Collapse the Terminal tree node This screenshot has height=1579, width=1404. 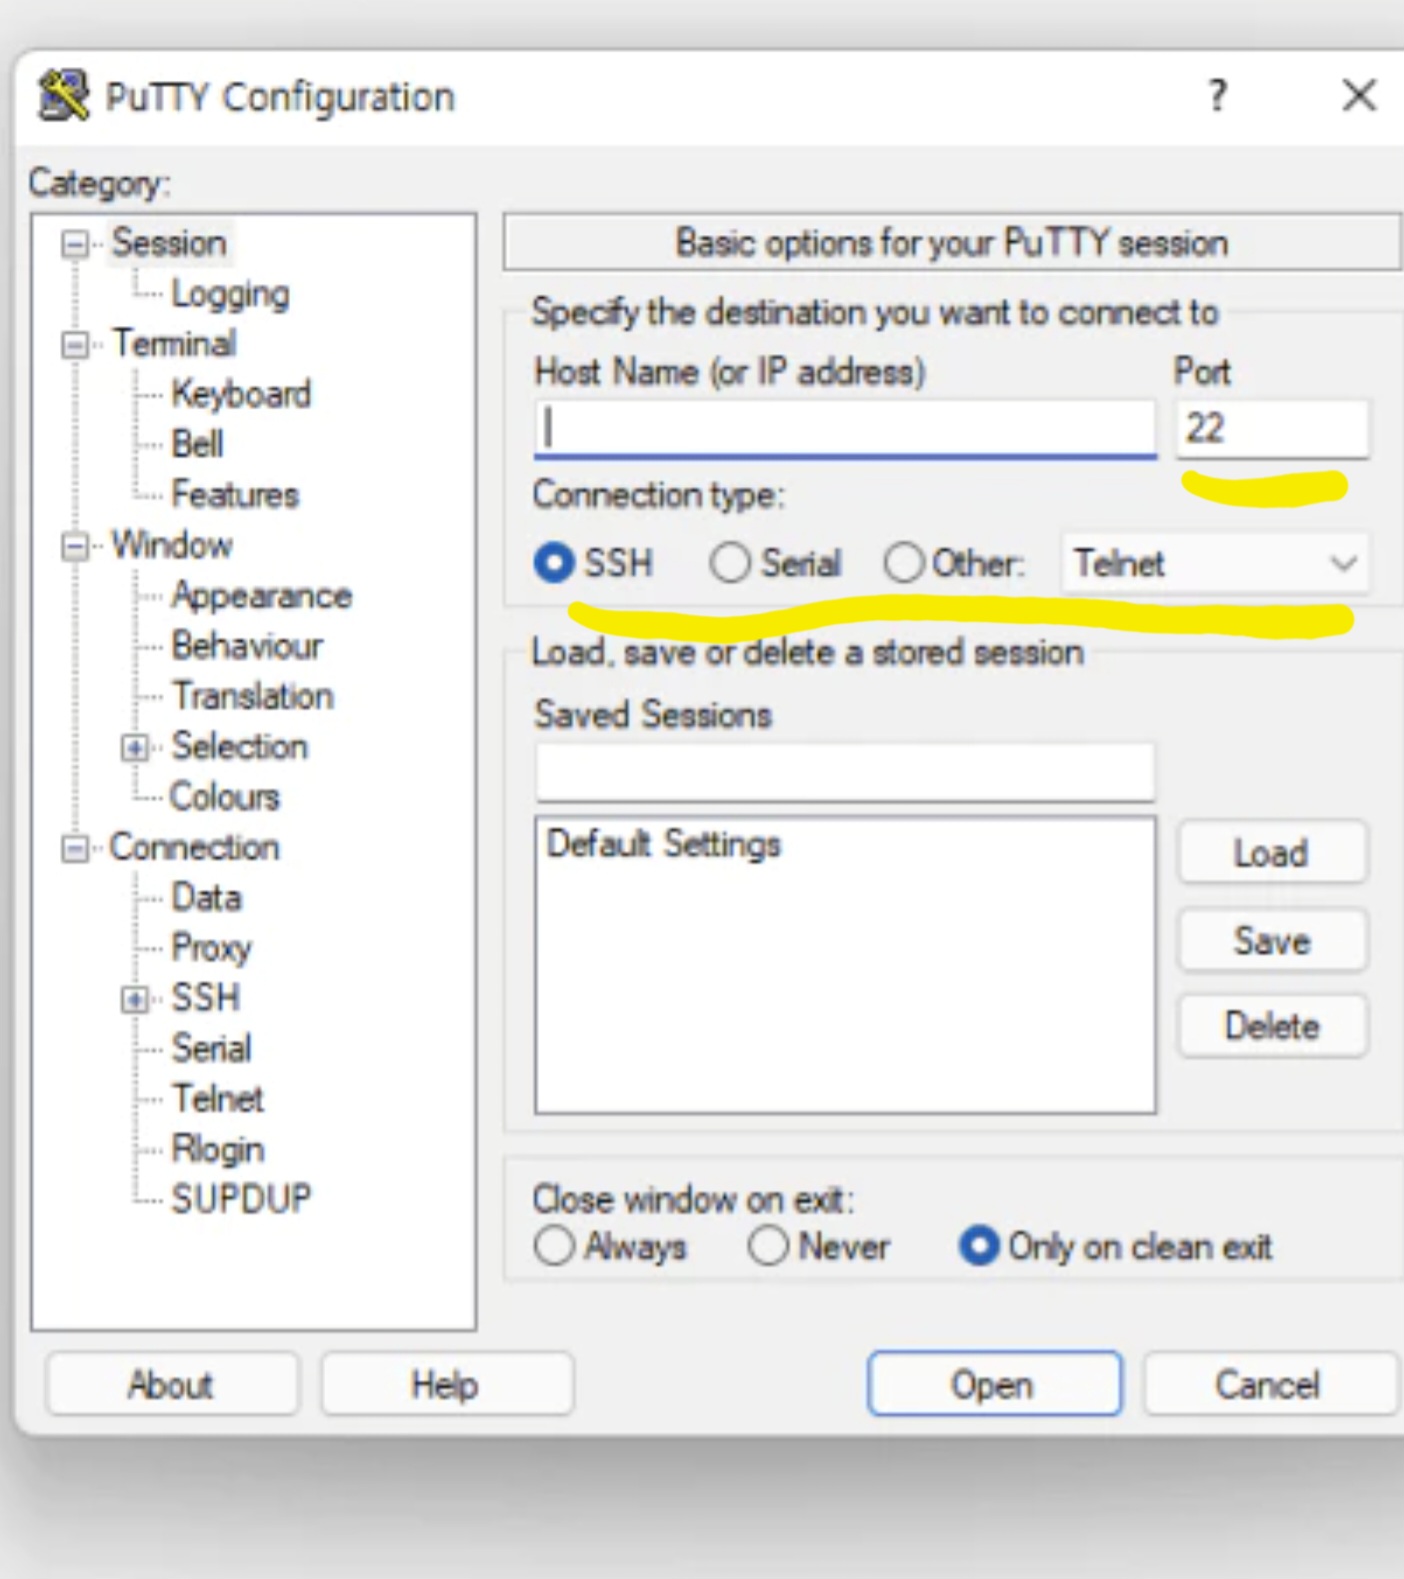(x=75, y=345)
